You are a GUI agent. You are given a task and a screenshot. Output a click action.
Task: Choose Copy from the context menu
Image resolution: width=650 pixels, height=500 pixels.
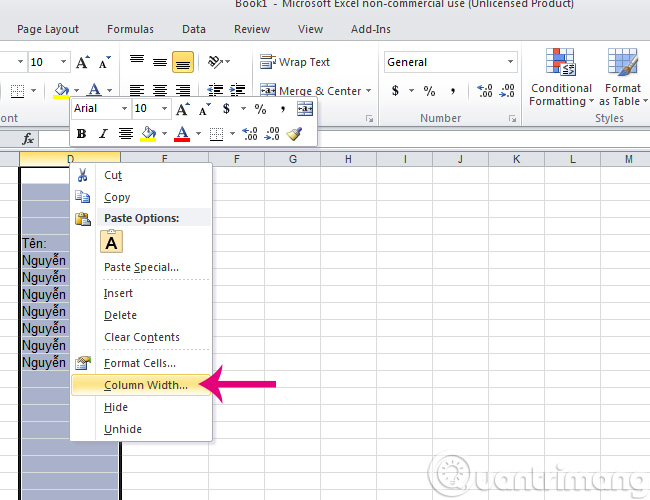[x=141, y=197]
